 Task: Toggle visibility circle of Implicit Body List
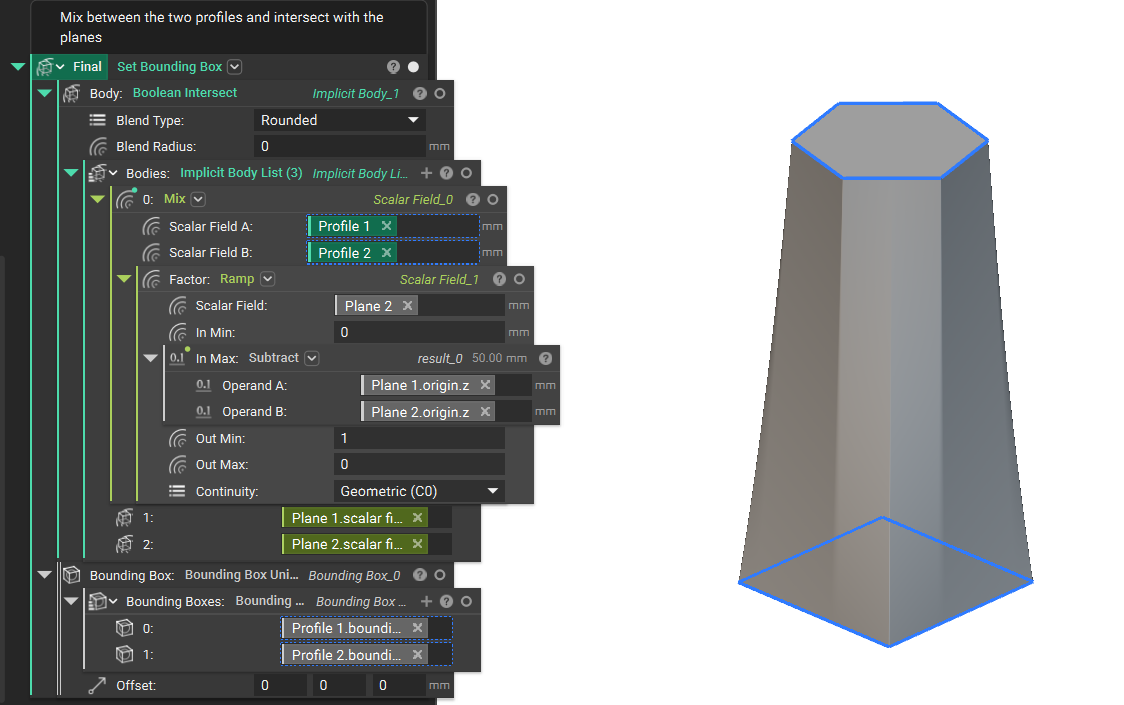click(x=467, y=173)
